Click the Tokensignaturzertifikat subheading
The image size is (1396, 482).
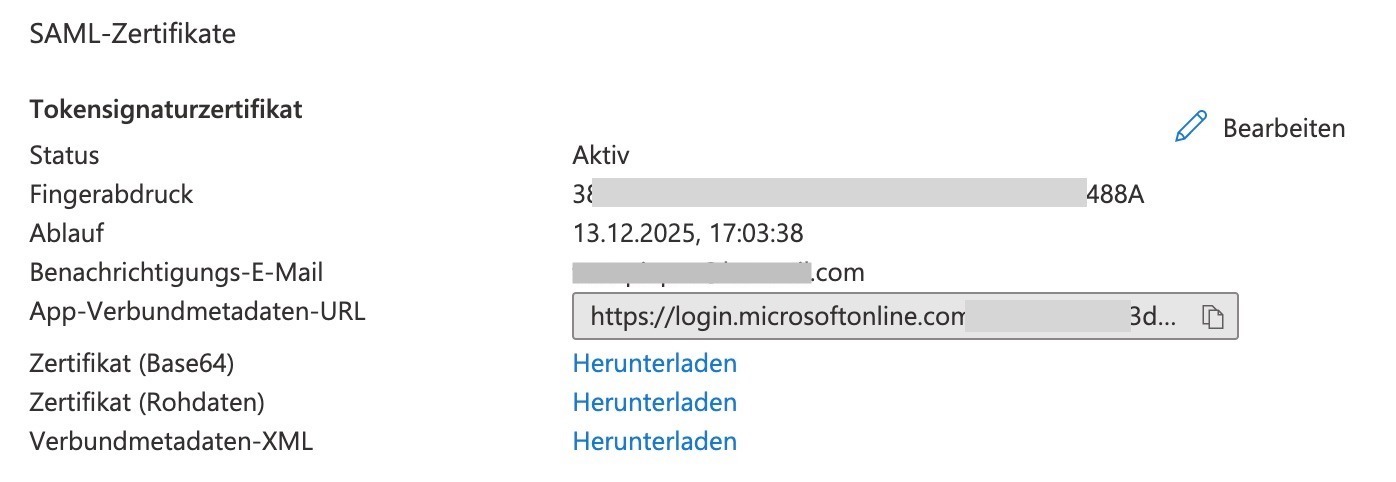[166, 109]
